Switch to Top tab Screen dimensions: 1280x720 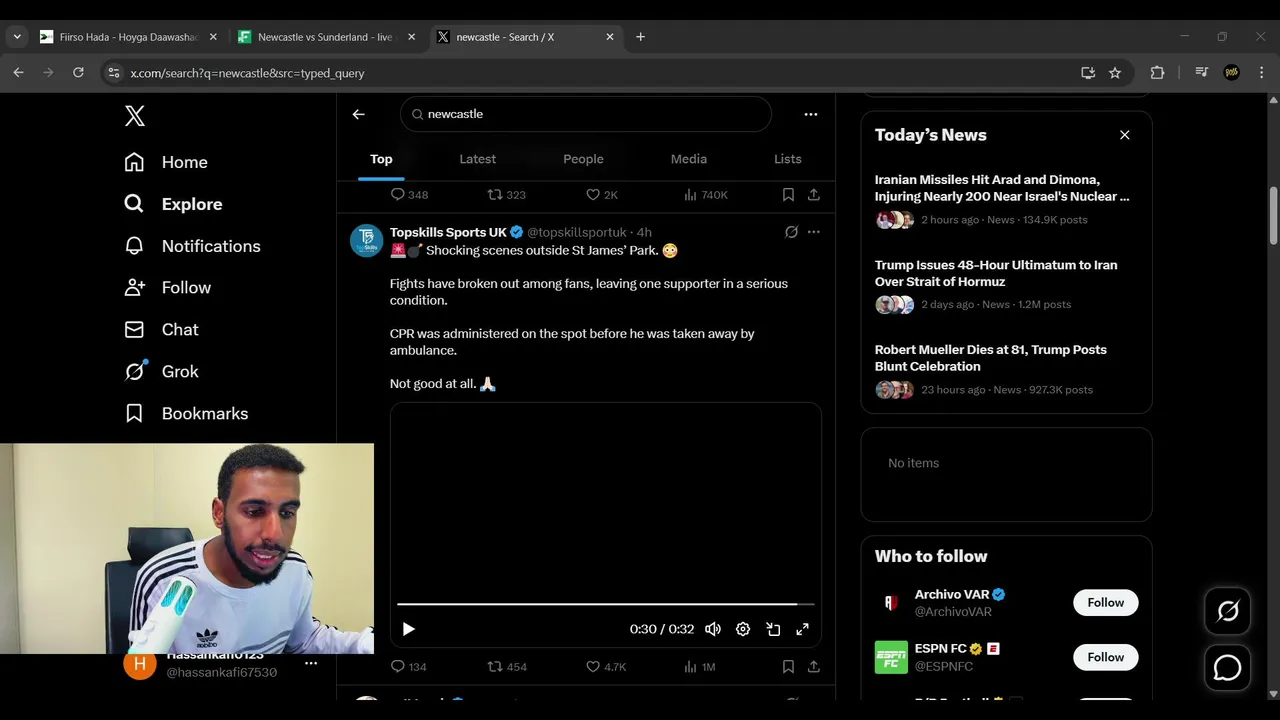tap(381, 159)
